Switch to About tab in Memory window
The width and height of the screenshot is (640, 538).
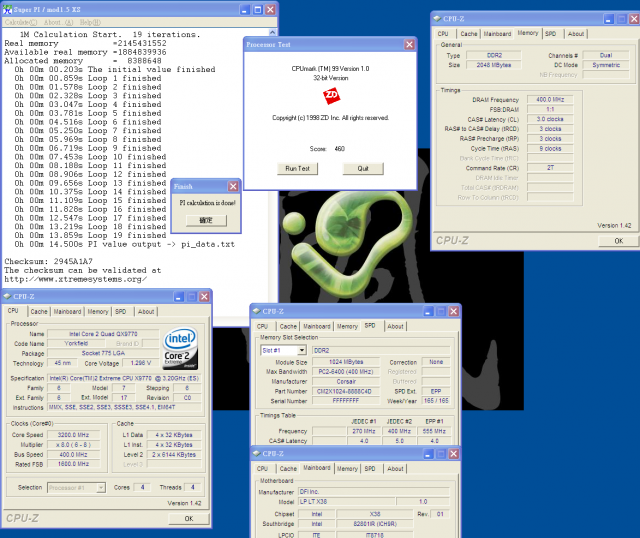[576, 34]
